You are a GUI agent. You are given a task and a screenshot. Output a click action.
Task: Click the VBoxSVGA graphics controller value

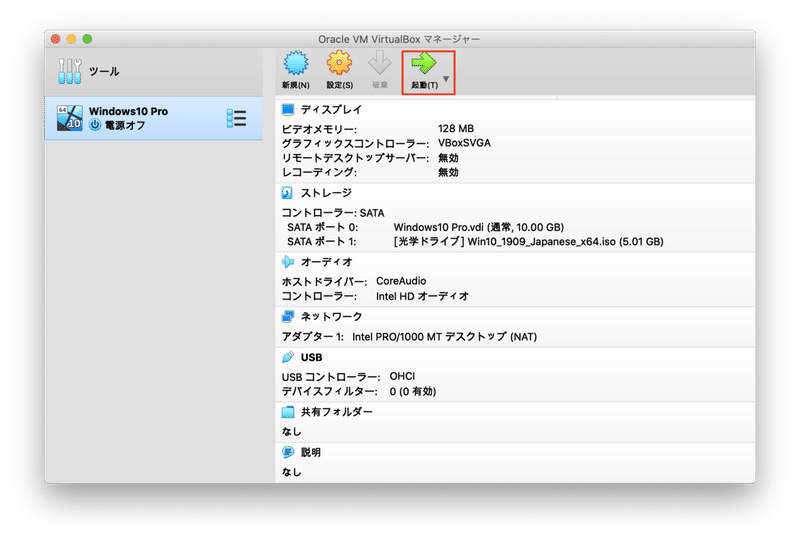464,143
